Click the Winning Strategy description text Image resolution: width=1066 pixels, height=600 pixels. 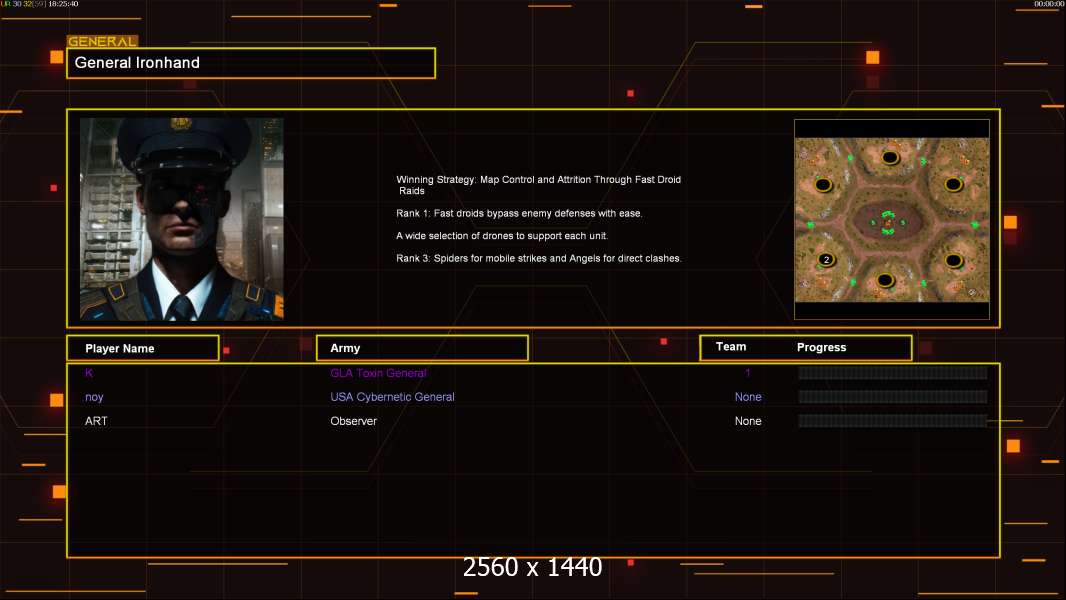(538, 185)
